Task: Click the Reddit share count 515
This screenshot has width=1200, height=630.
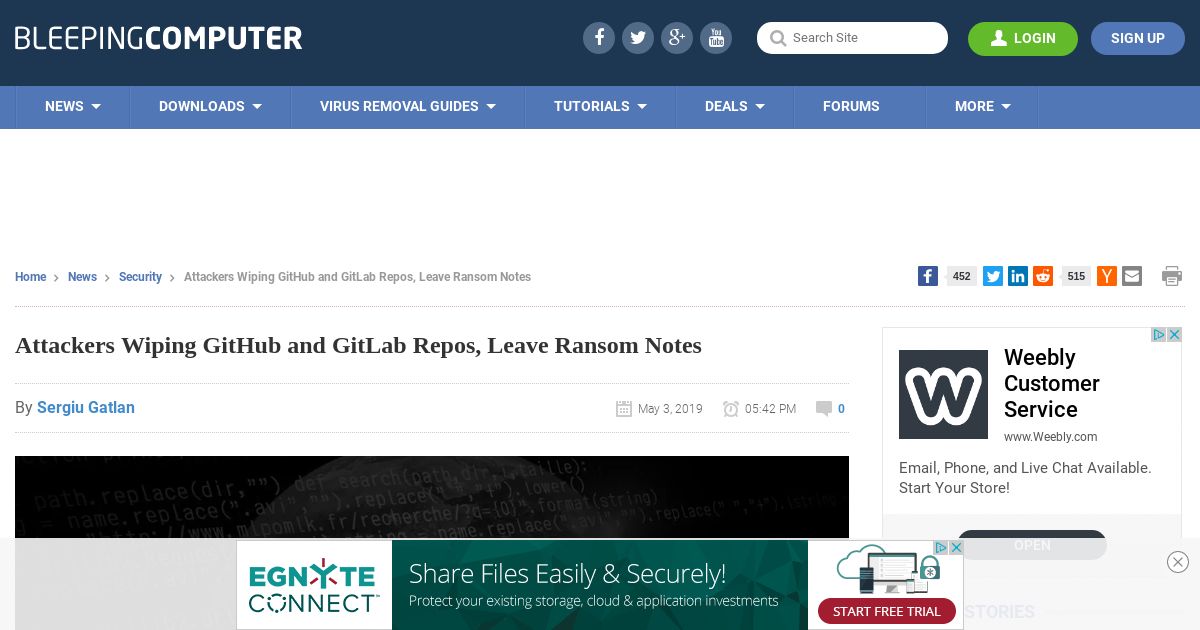Action: click(1076, 276)
